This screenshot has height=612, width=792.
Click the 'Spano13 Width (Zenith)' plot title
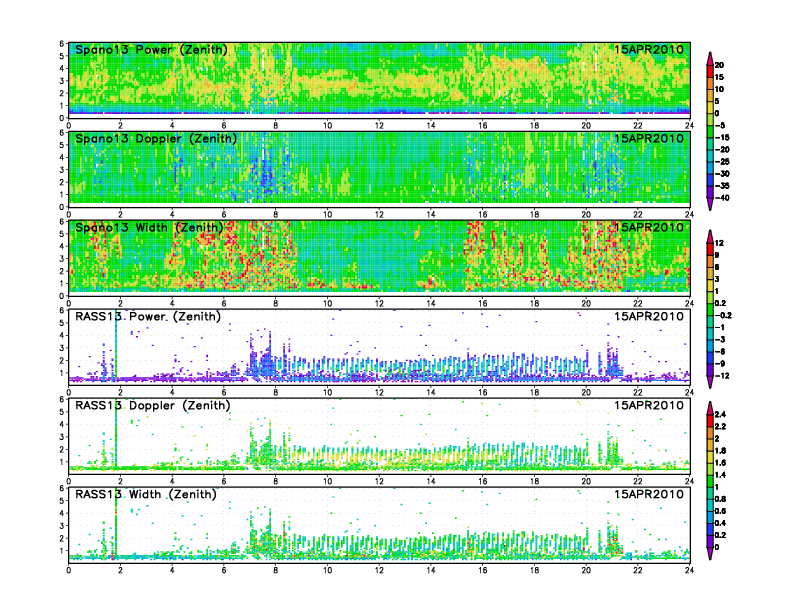tap(149, 228)
